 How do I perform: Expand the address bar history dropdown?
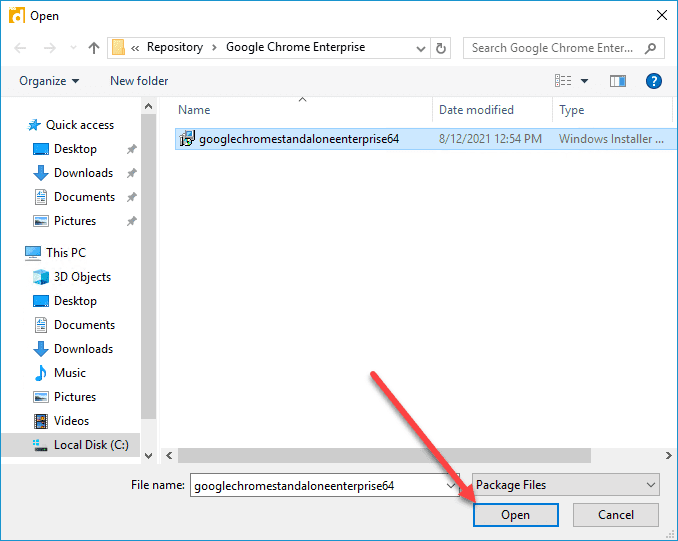(420, 48)
